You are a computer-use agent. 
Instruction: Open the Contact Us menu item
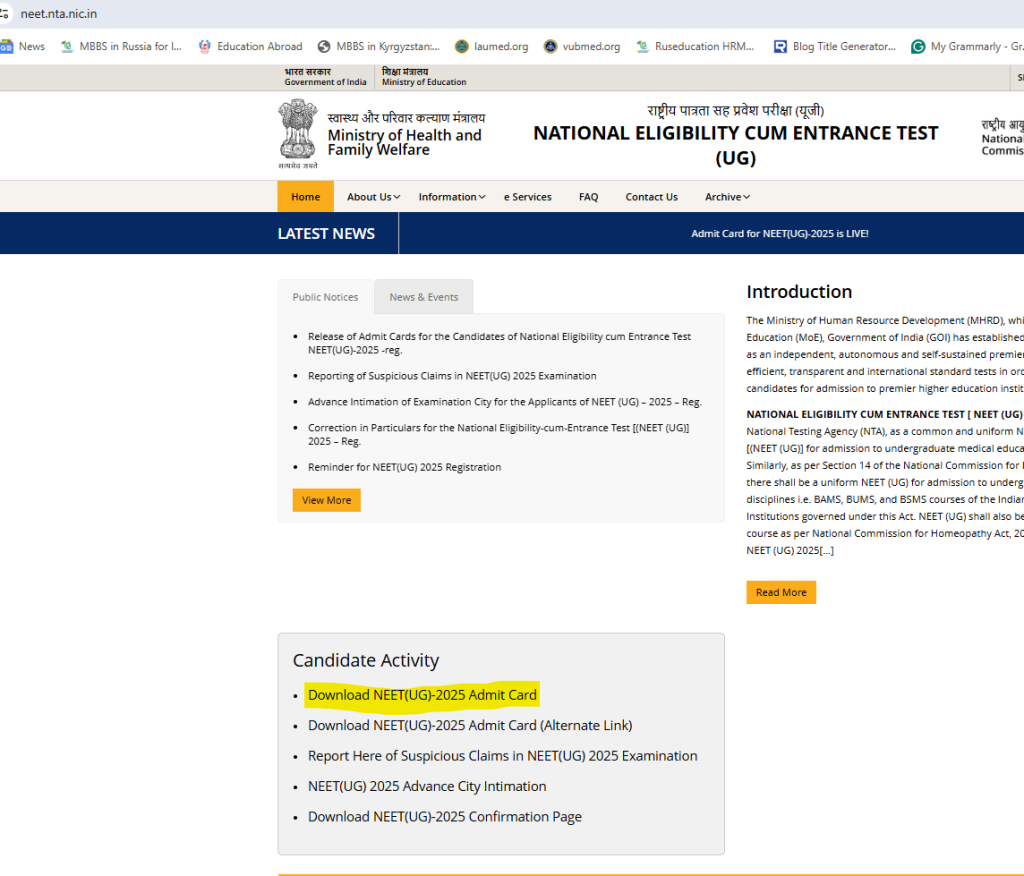point(652,197)
